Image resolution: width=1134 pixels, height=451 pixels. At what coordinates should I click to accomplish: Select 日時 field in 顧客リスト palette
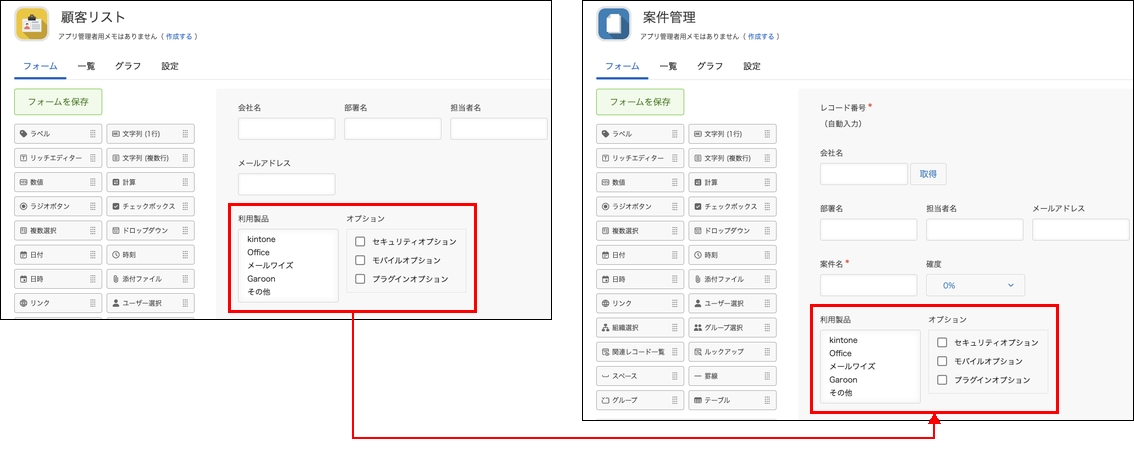[57, 278]
